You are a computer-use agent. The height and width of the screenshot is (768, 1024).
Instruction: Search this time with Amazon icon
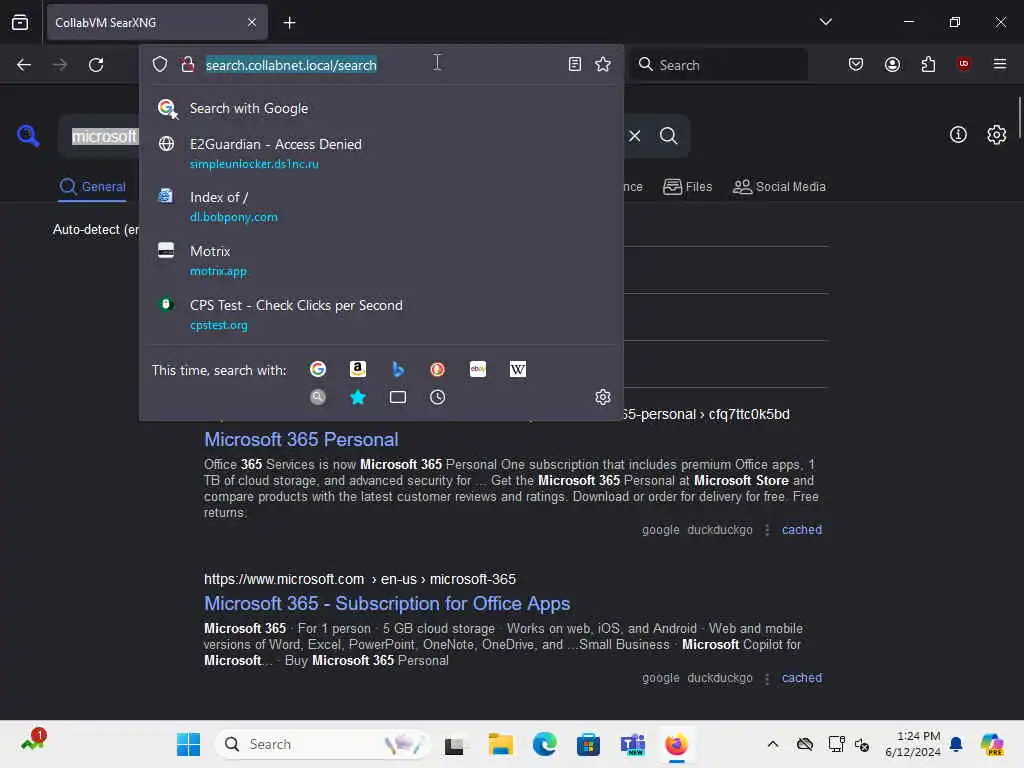358,370
